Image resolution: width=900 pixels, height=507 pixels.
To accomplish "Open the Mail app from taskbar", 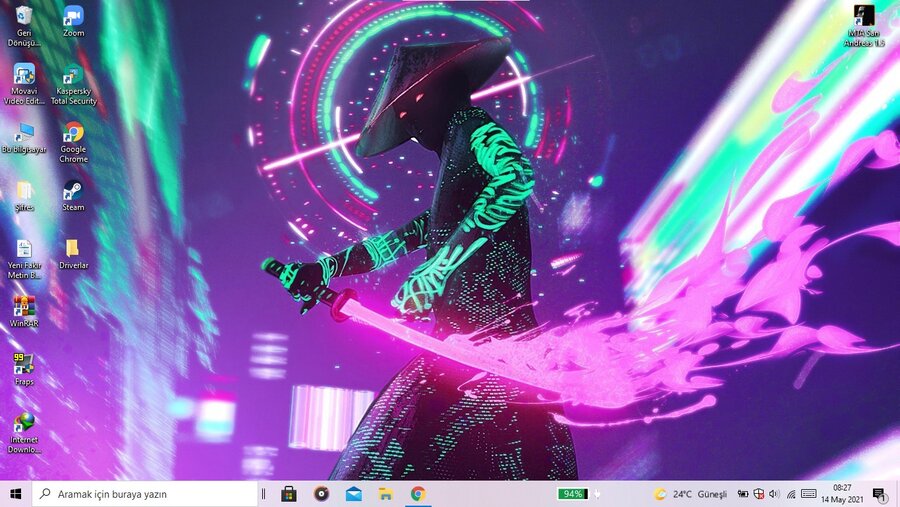I will coord(354,494).
